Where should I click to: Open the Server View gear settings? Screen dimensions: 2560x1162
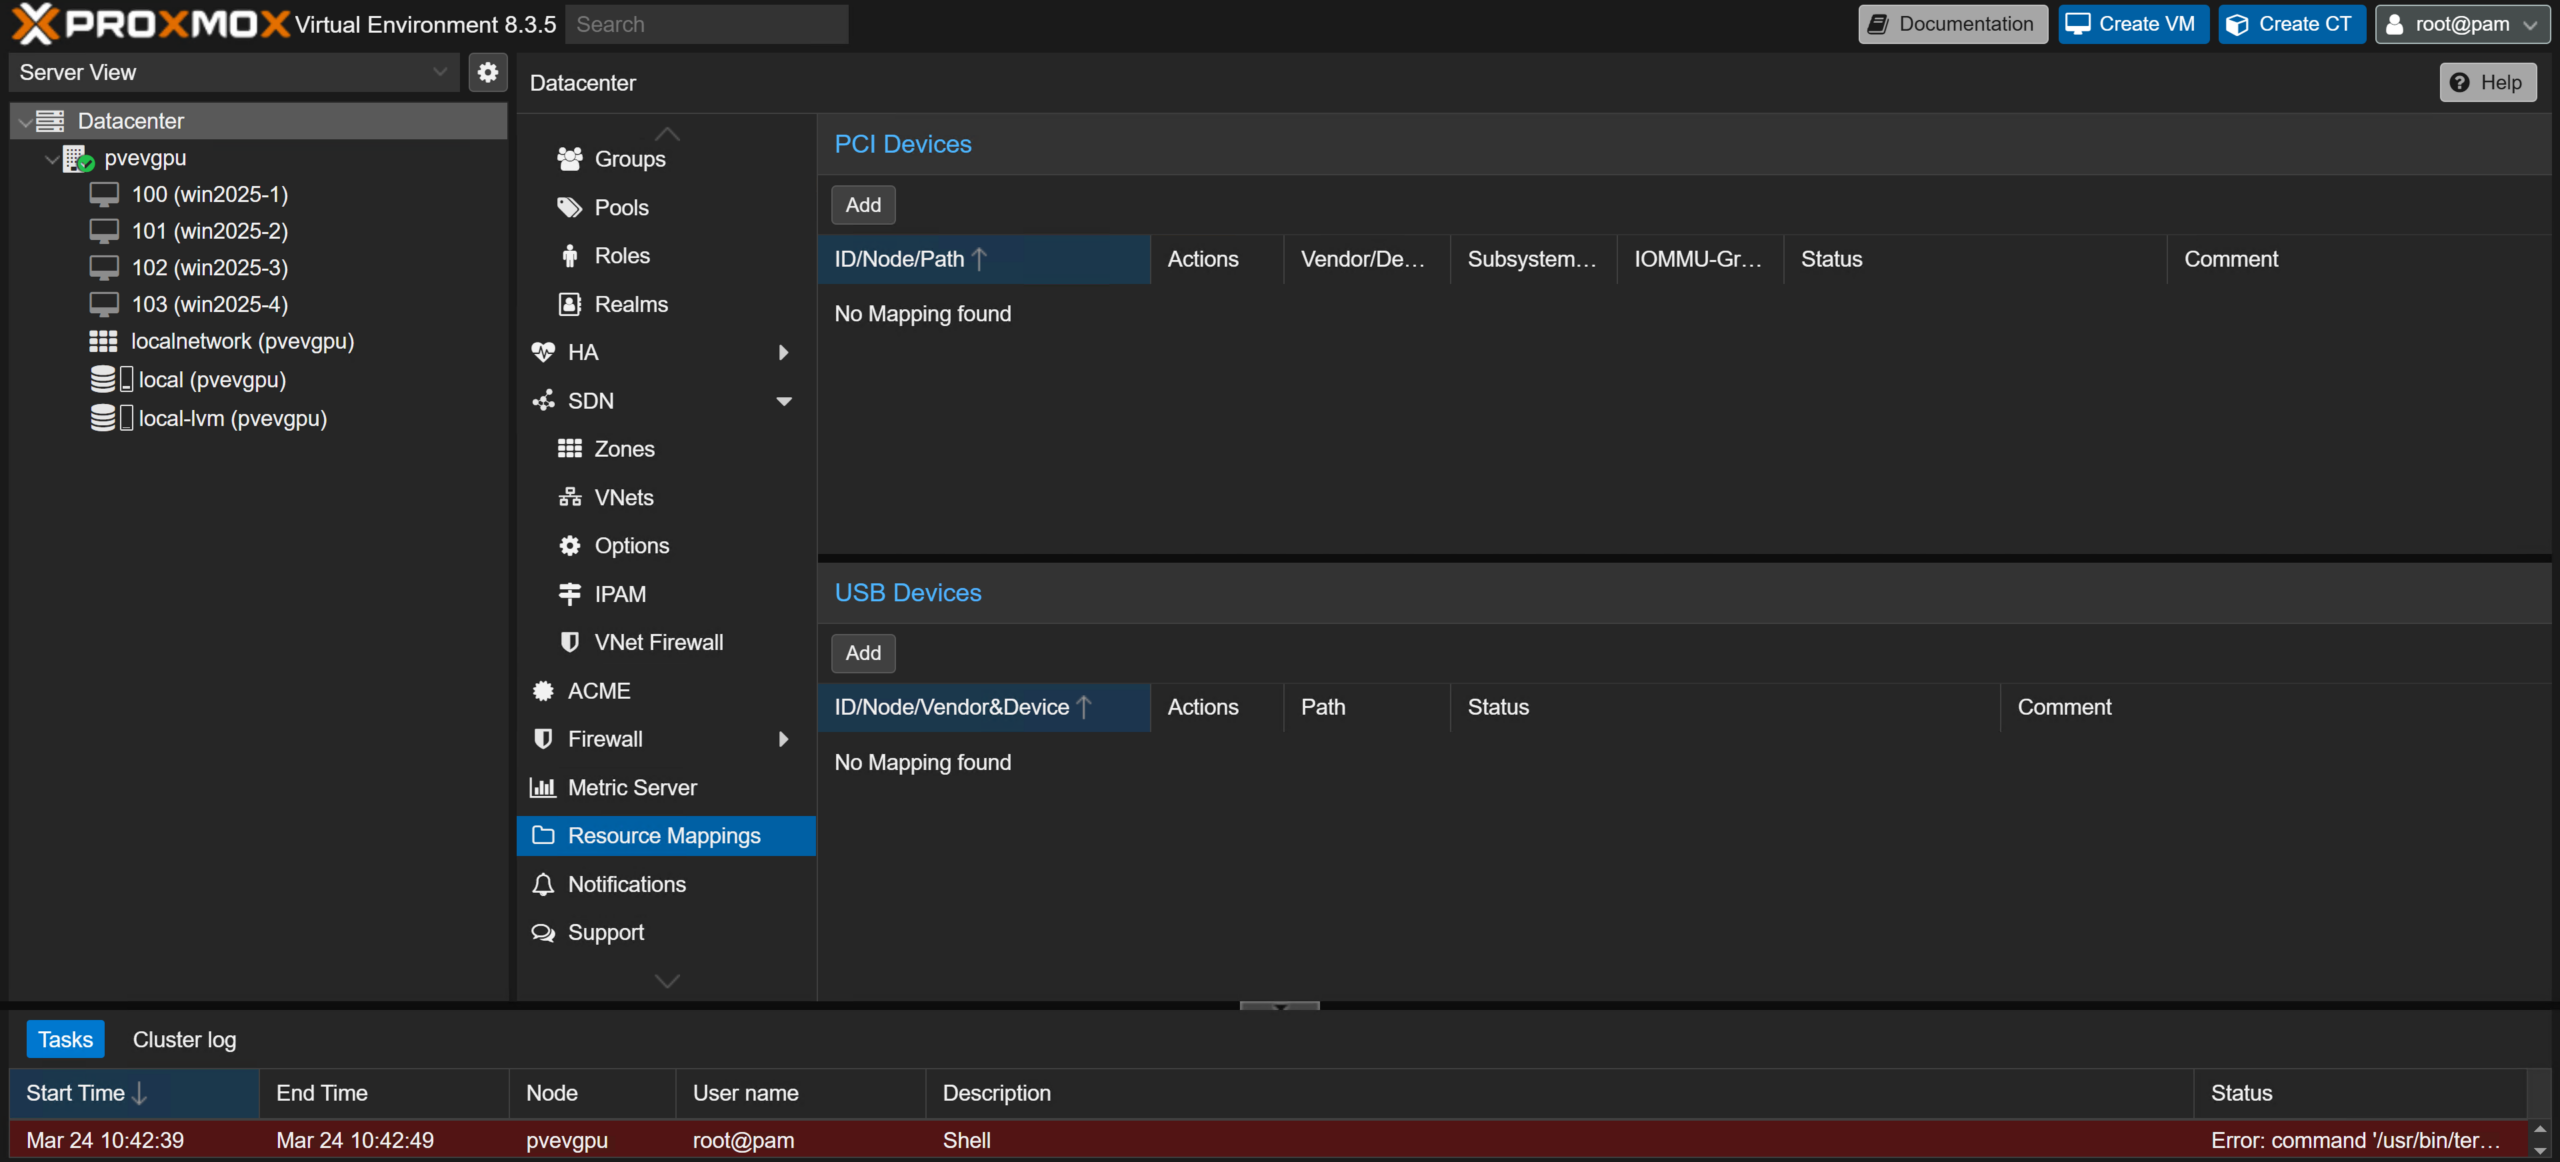tap(488, 72)
